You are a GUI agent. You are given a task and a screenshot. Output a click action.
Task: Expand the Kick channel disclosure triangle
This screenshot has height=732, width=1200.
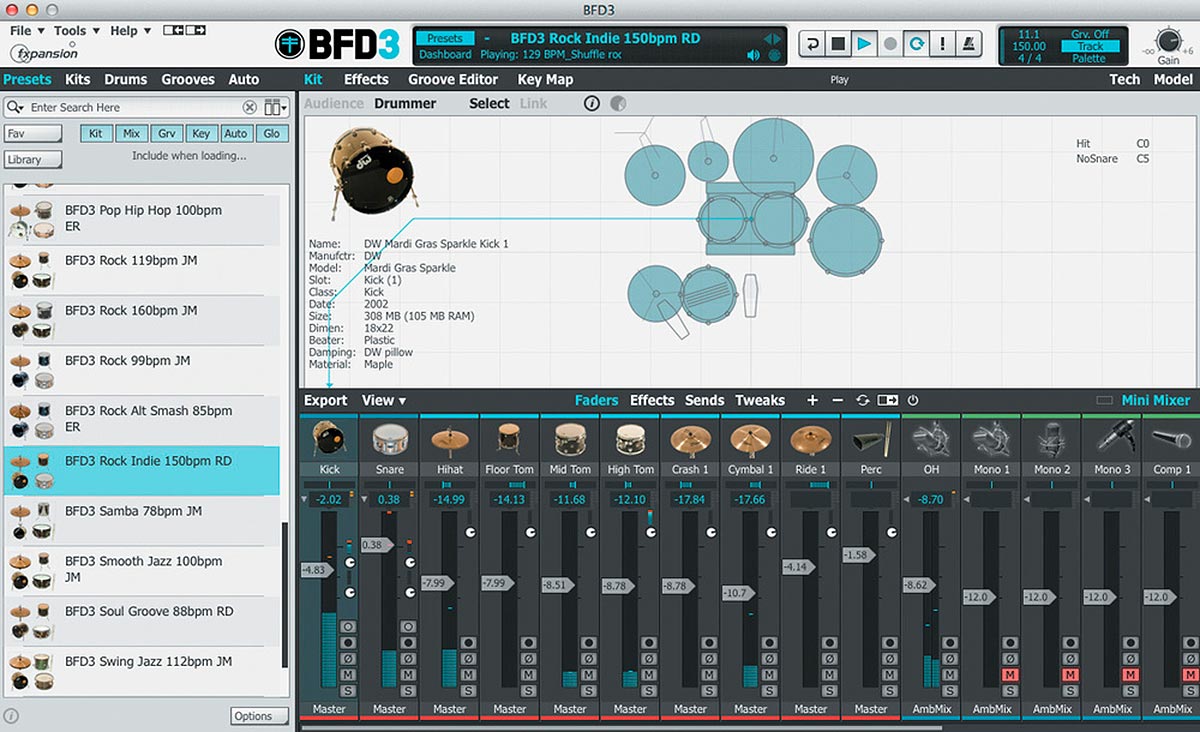(x=305, y=499)
